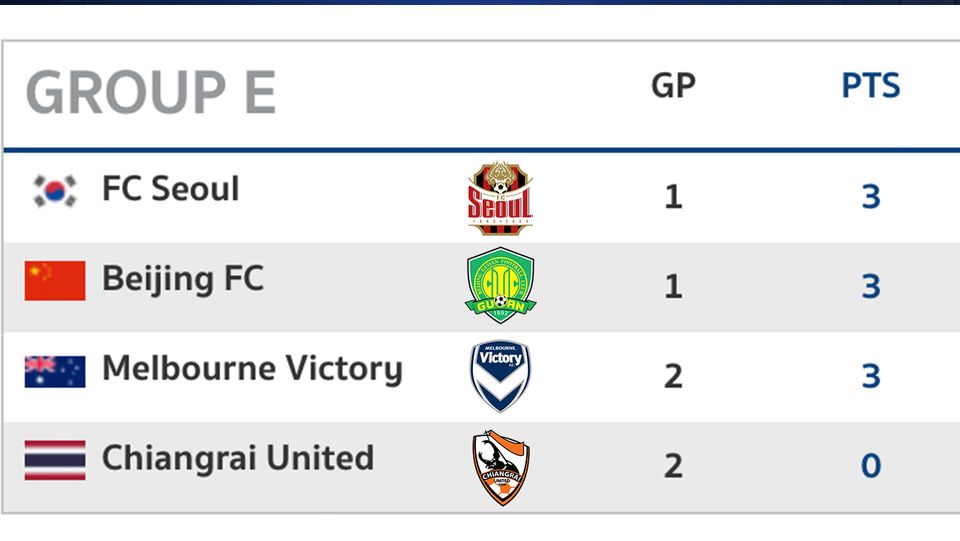The height and width of the screenshot is (541, 960).
Task: Click the FC Seoul club crest
Action: tap(500, 198)
